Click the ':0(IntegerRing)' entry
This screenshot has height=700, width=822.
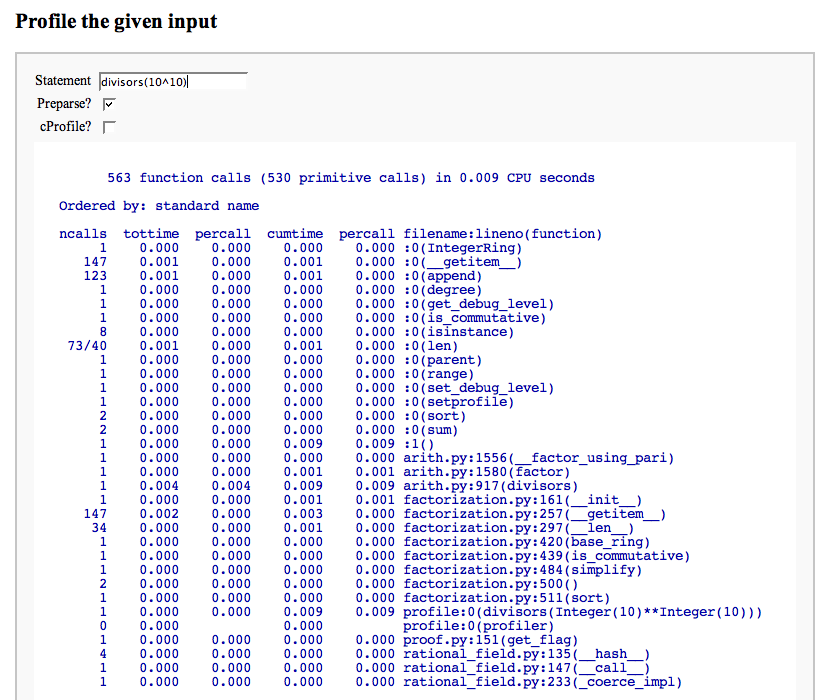pyautogui.click(x=462, y=248)
